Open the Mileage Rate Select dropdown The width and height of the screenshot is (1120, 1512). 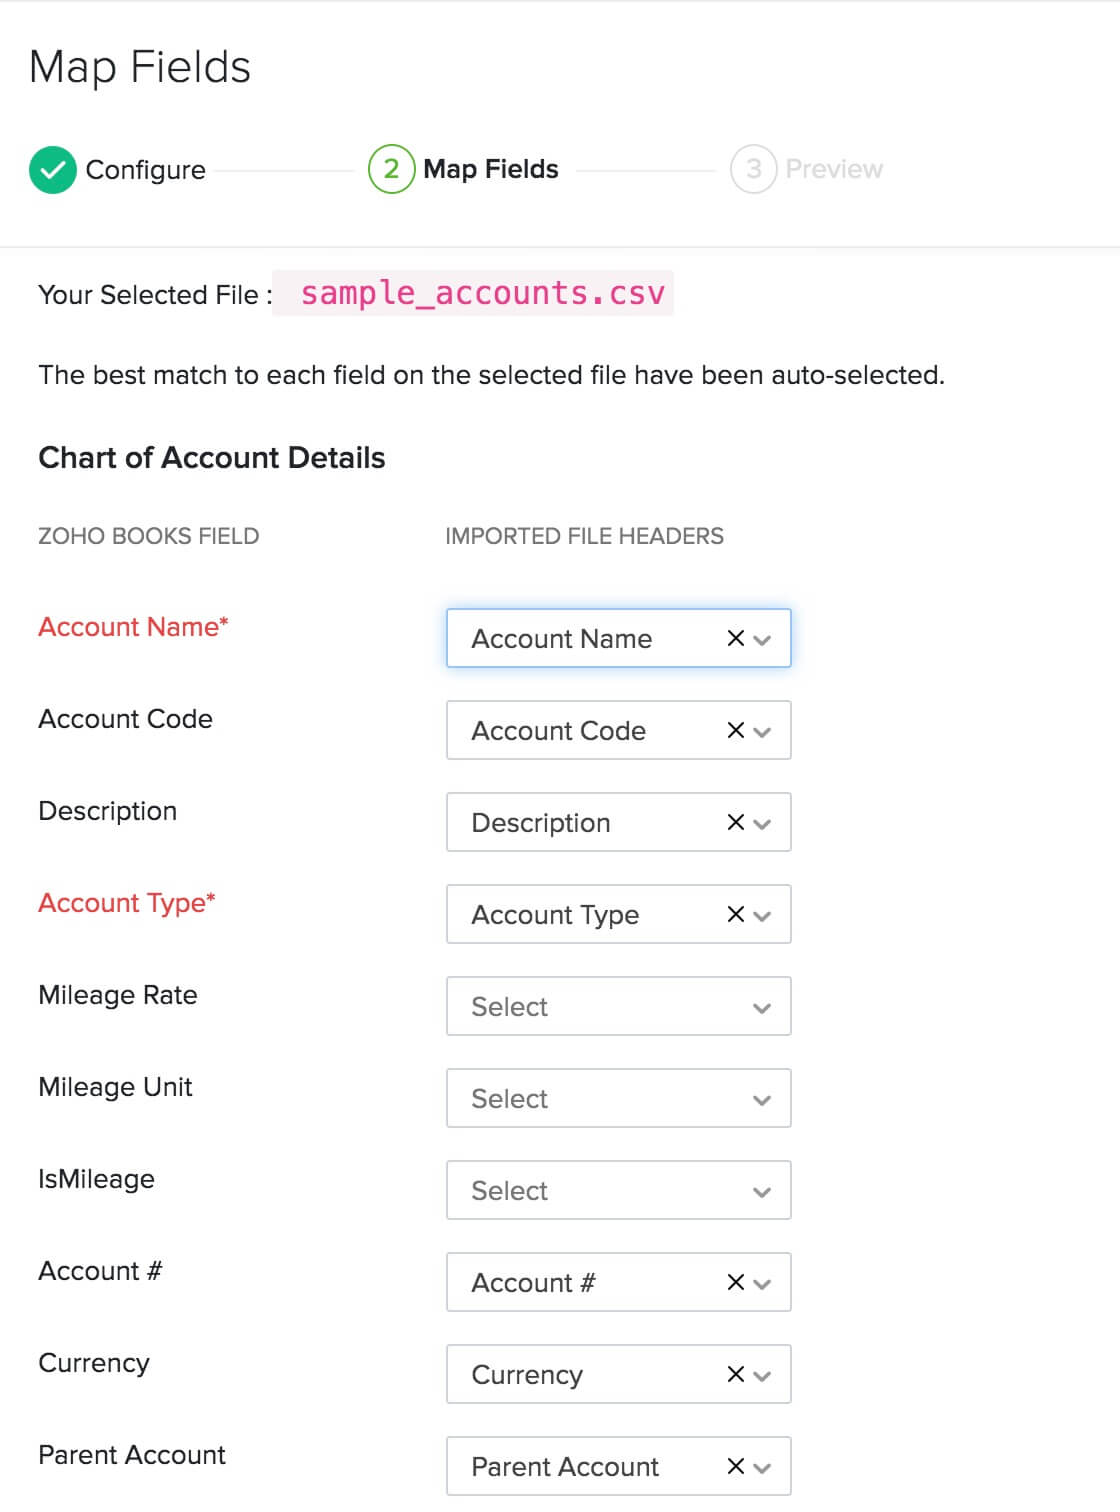[x=762, y=1006]
